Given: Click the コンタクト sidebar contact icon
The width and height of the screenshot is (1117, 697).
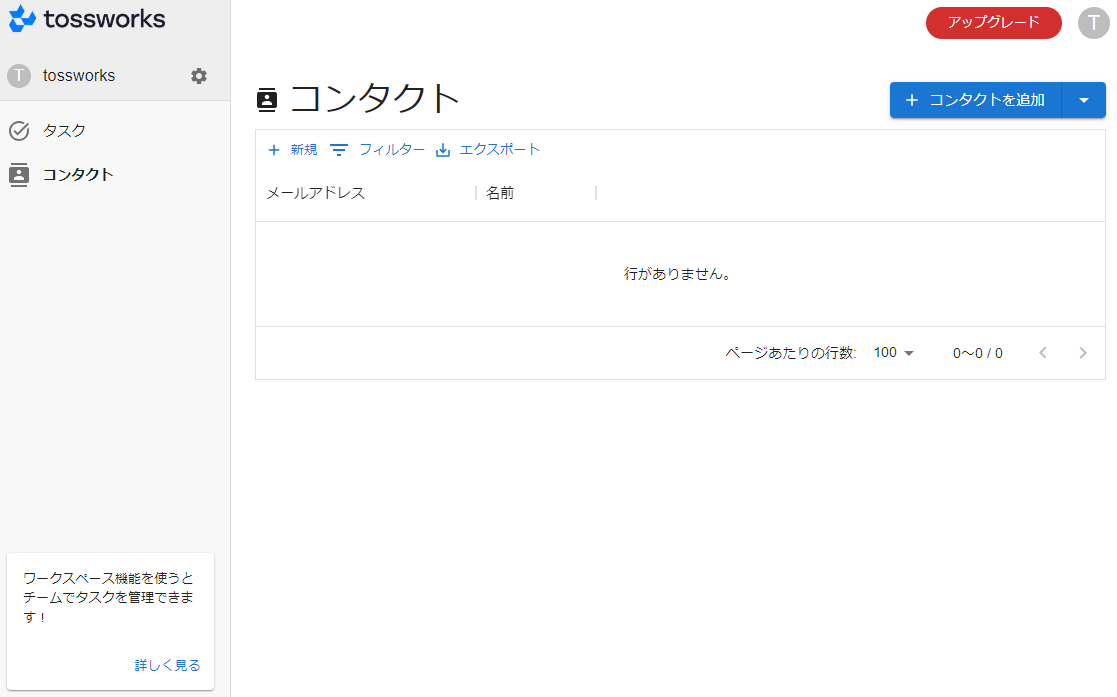Looking at the screenshot, I should (19, 174).
